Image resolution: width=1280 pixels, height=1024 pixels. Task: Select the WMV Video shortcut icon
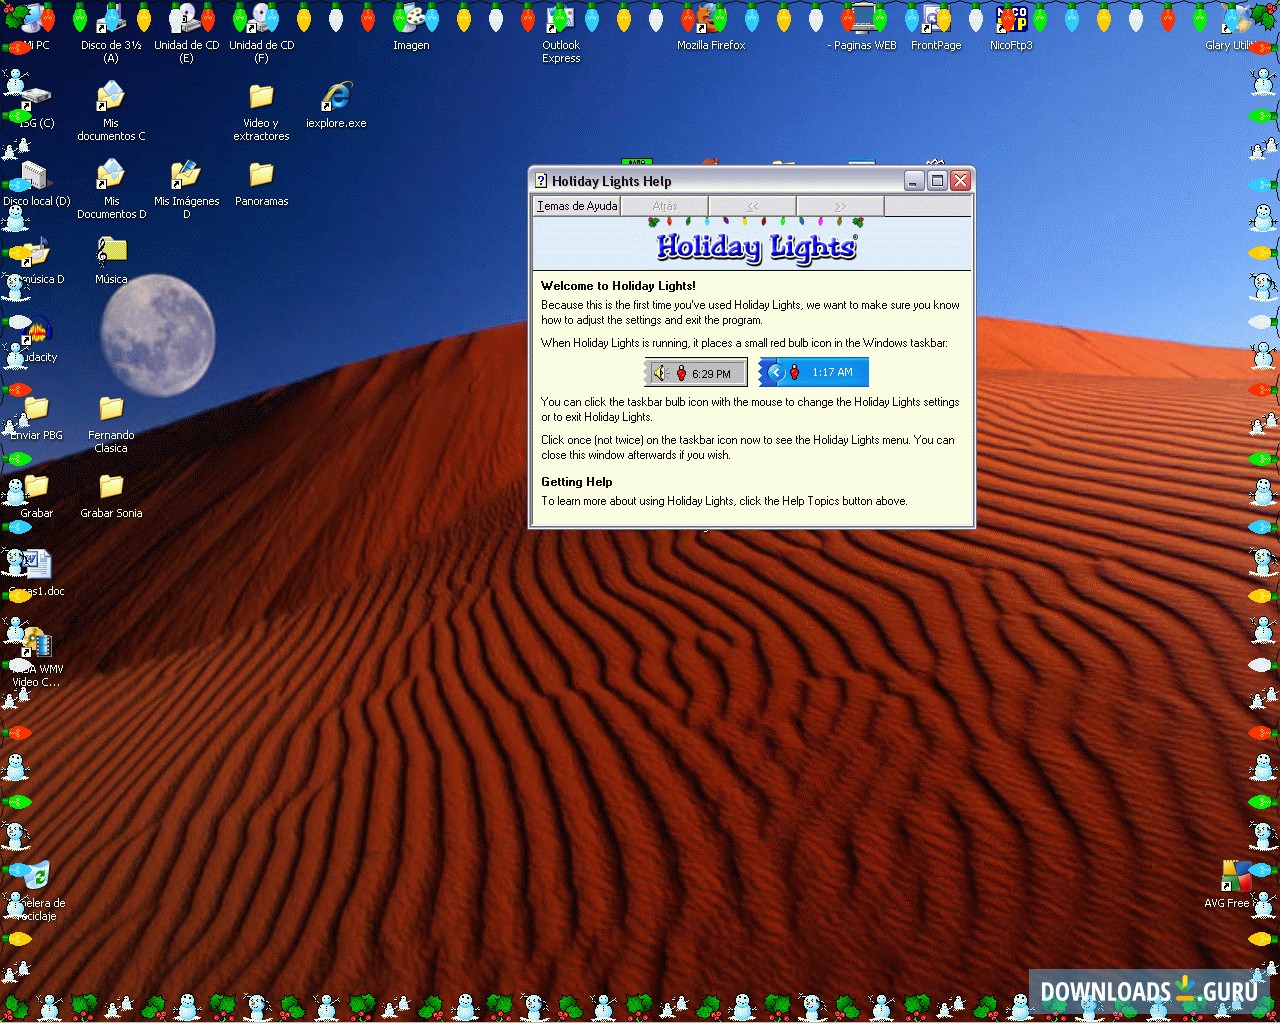coord(36,643)
